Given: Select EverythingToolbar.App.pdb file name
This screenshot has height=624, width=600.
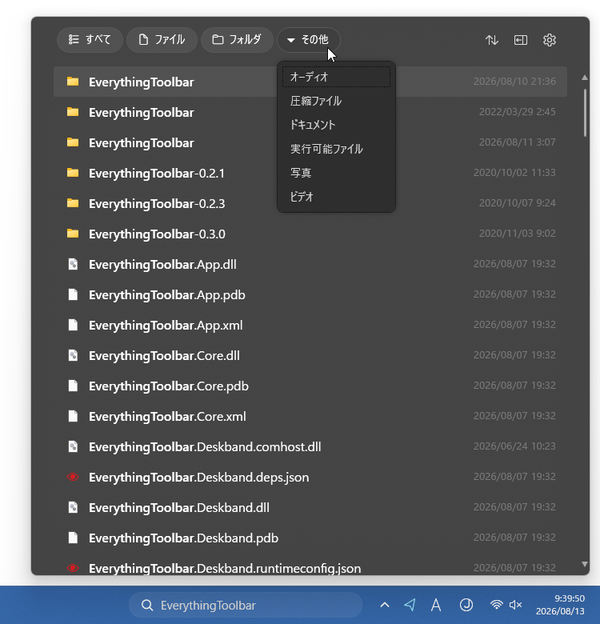Looking at the screenshot, I should pyautogui.click(x=167, y=295).
